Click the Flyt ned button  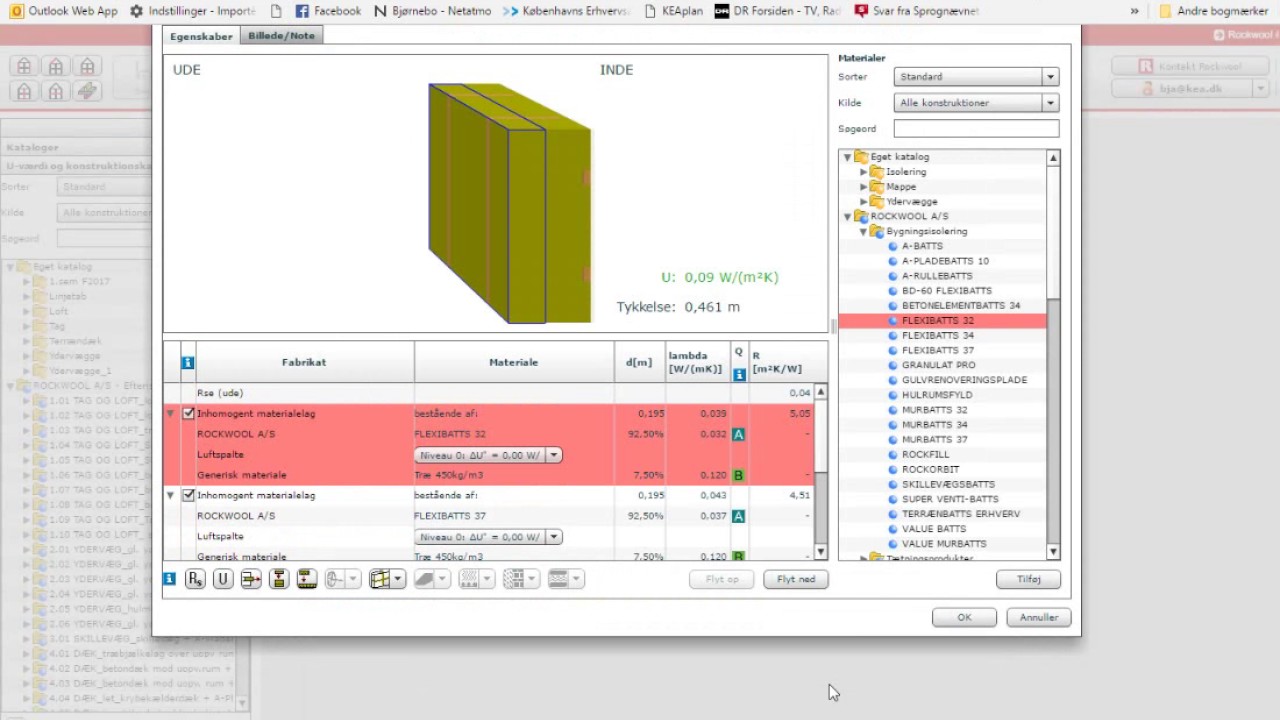[796, 579]
